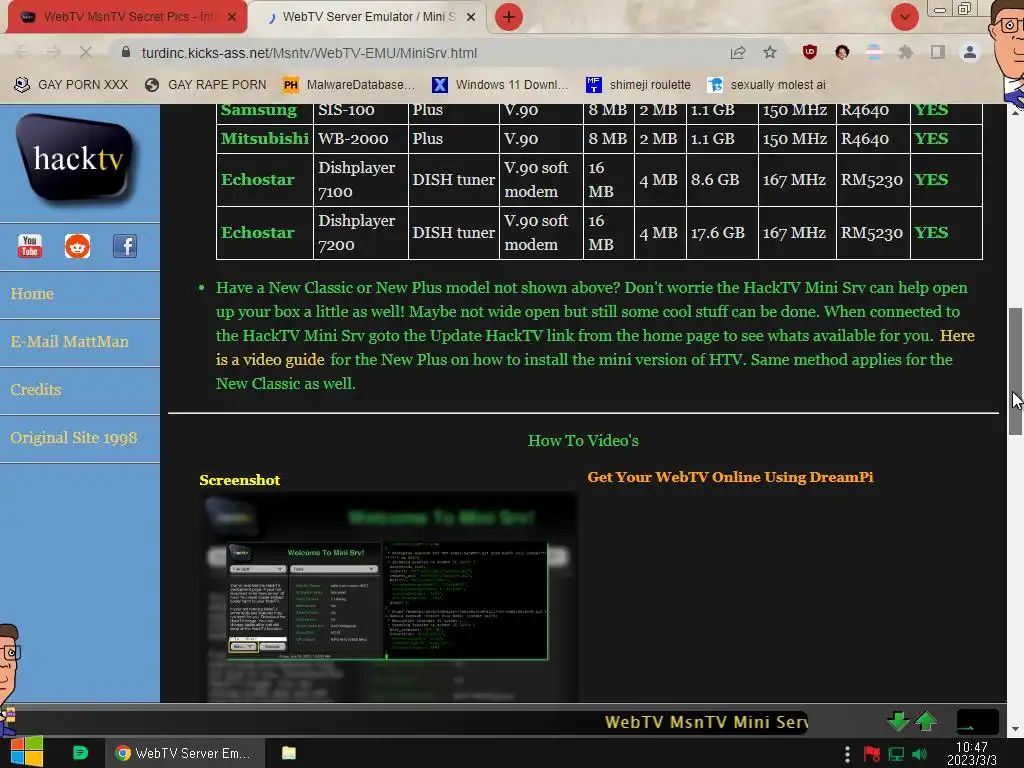Image resolution: width=1024 pixels, height=768 pixels.
Task: Open the Extensions puzzle piece menu
Action: pyautogui.click(x=906, y=52)
